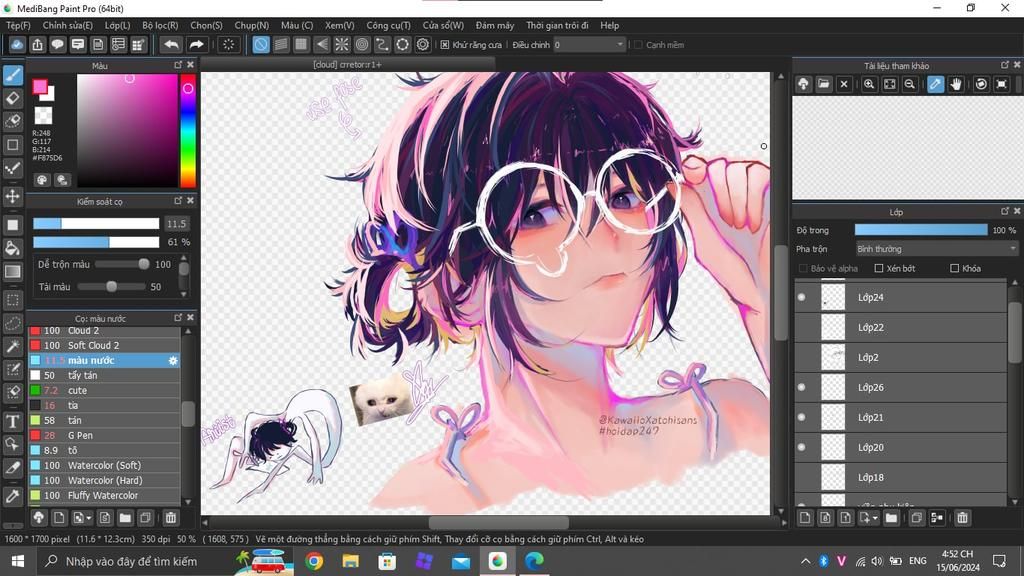Image resolution: width=1024 pixels, height=576 pixels.
Task: Enable the crisscross grid snap
Action: (301, 44)
